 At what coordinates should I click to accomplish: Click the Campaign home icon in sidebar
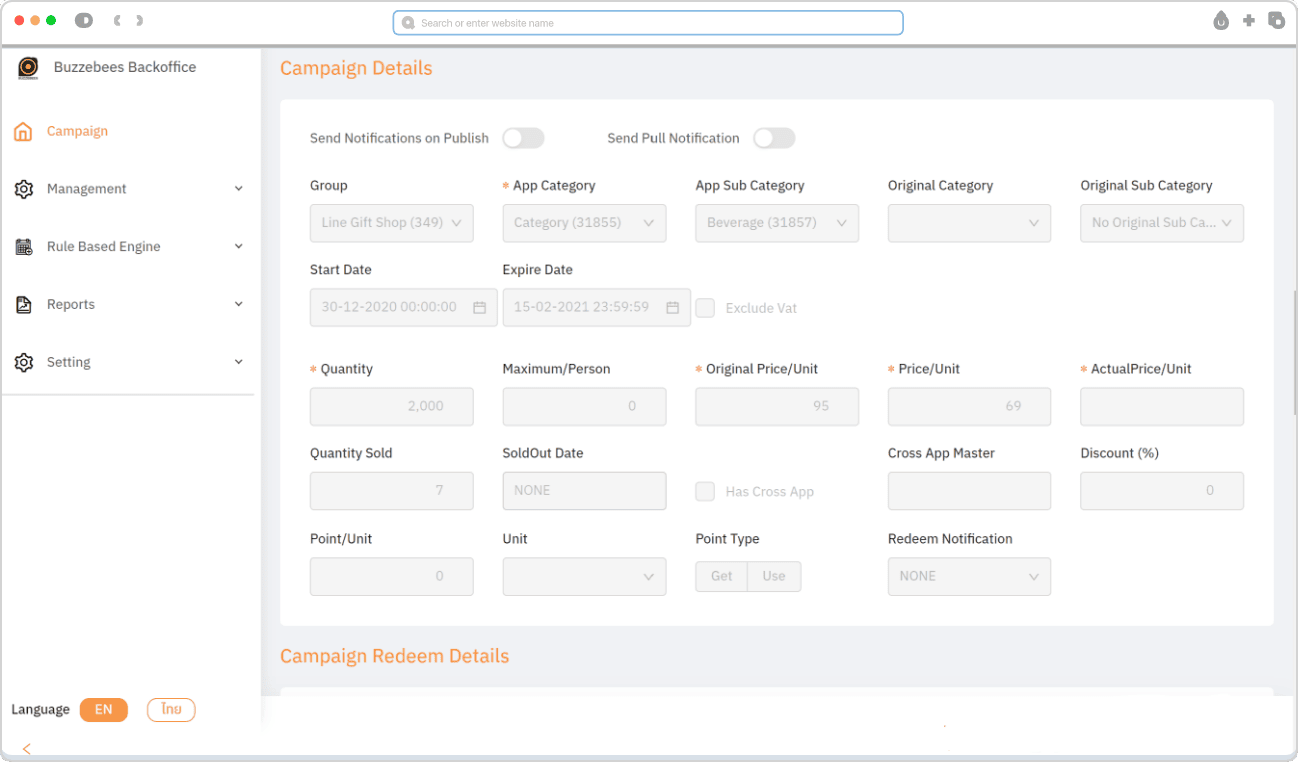pyautogui.click(x=24, y=131)
